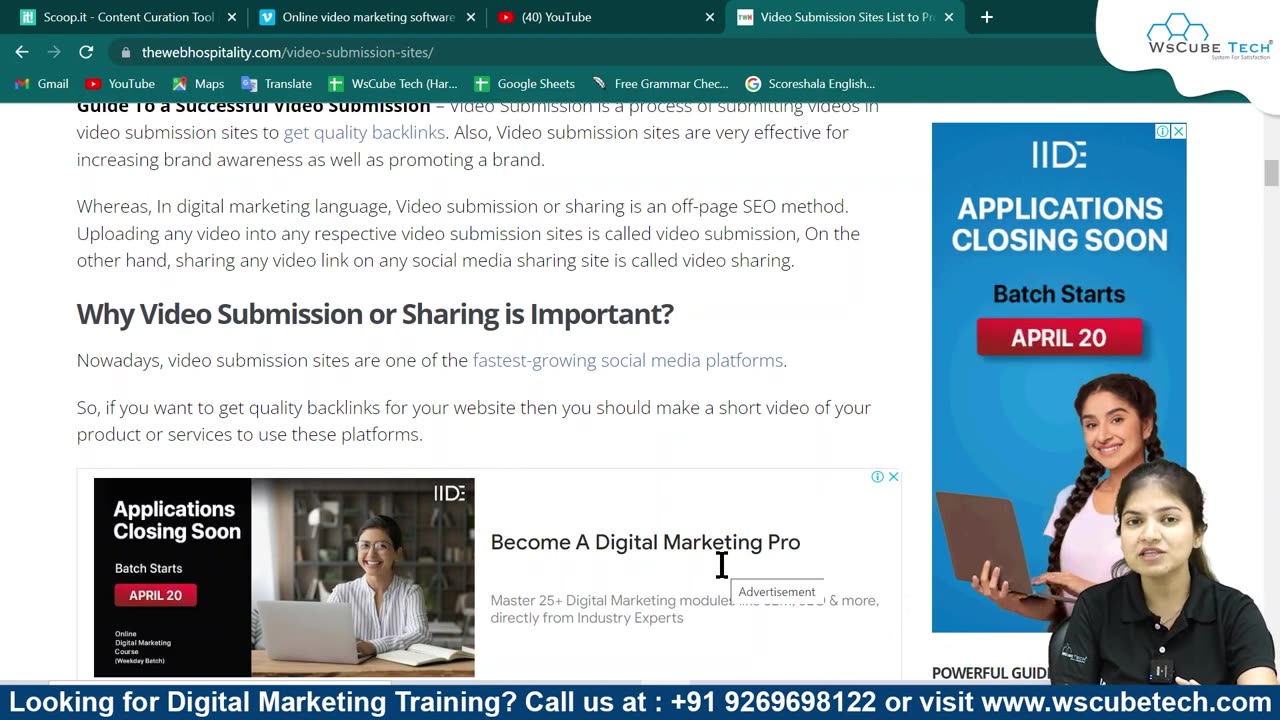The image size is (1280, 720).
Task: Close the Online video marketing software tab
Action: (470, 17)
